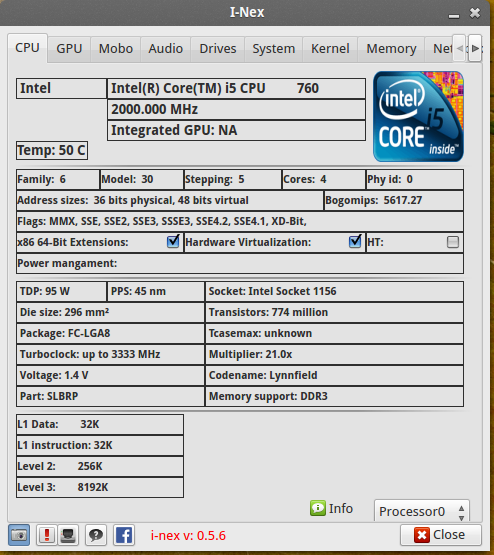Open the Audio tab
Screen dimensions: 494x555
pos(166,49)
